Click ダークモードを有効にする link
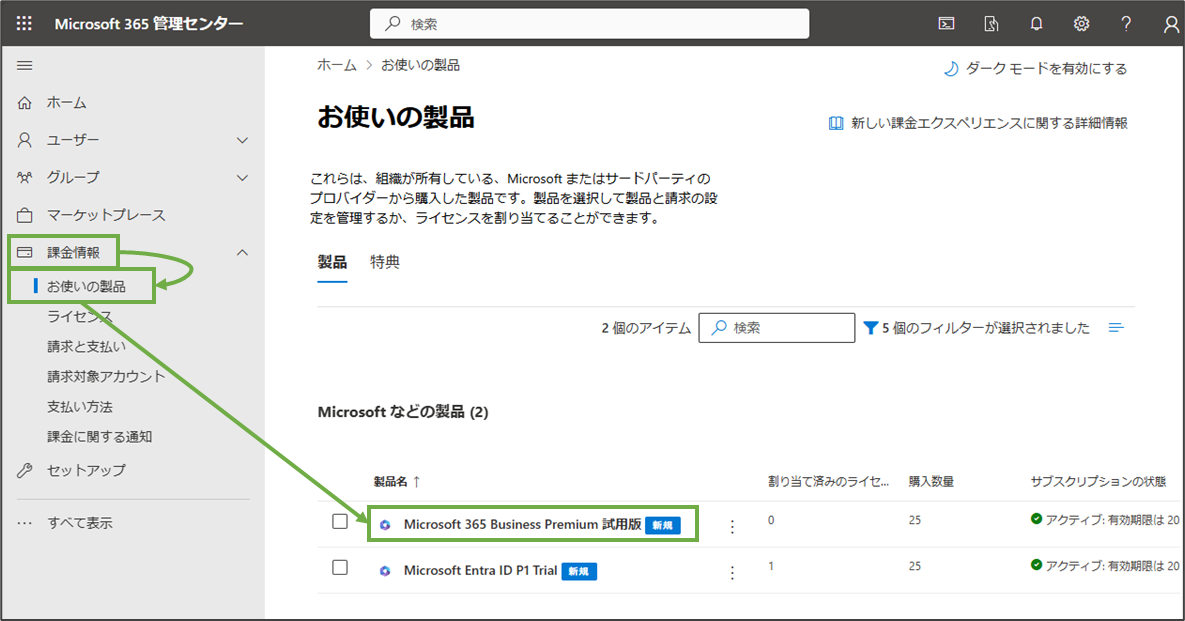 1046,69
